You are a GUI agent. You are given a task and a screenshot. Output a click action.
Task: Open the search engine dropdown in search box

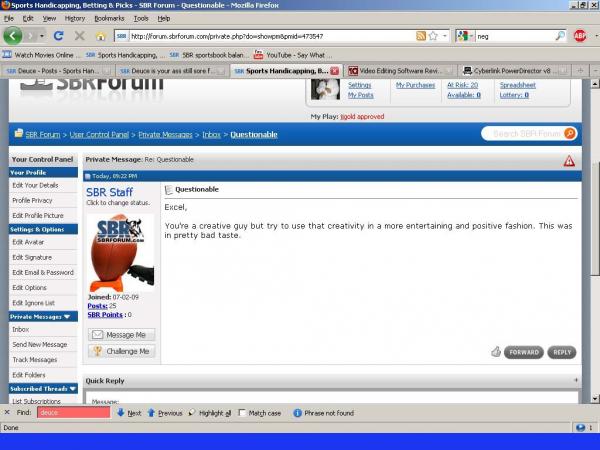[x=466, y=36]
